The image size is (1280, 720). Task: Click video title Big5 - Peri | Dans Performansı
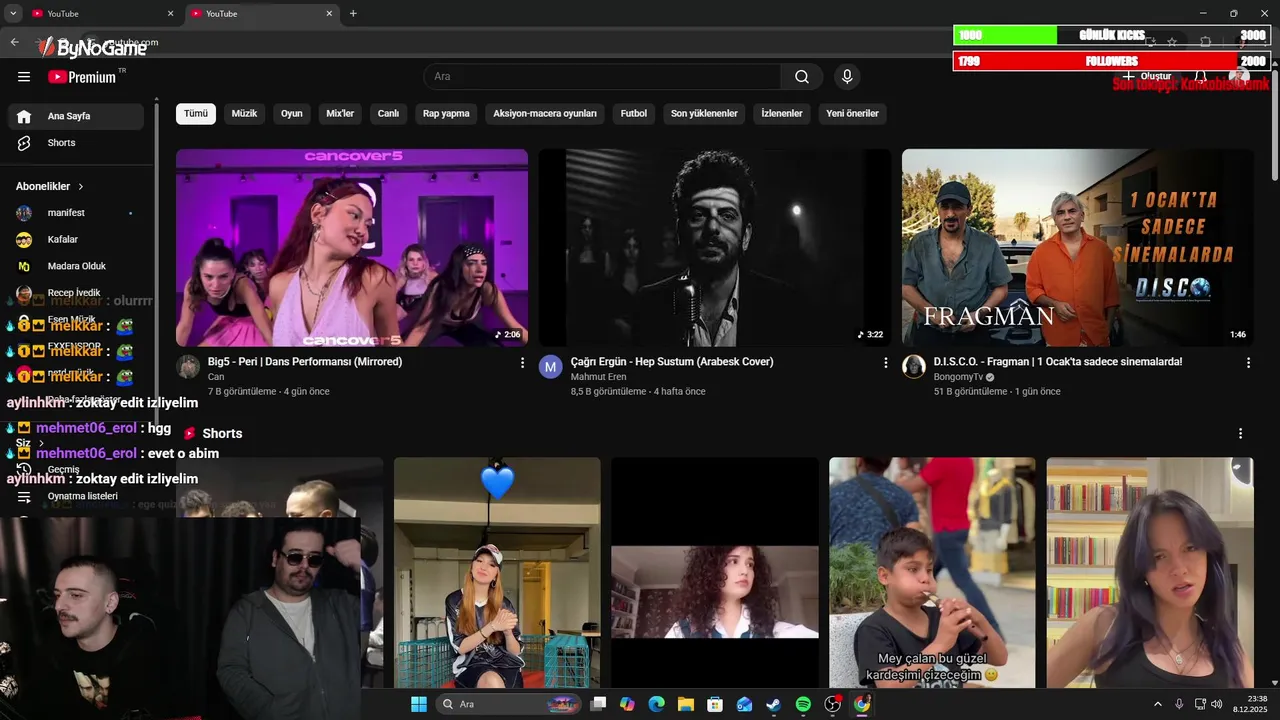pos(305,362)
